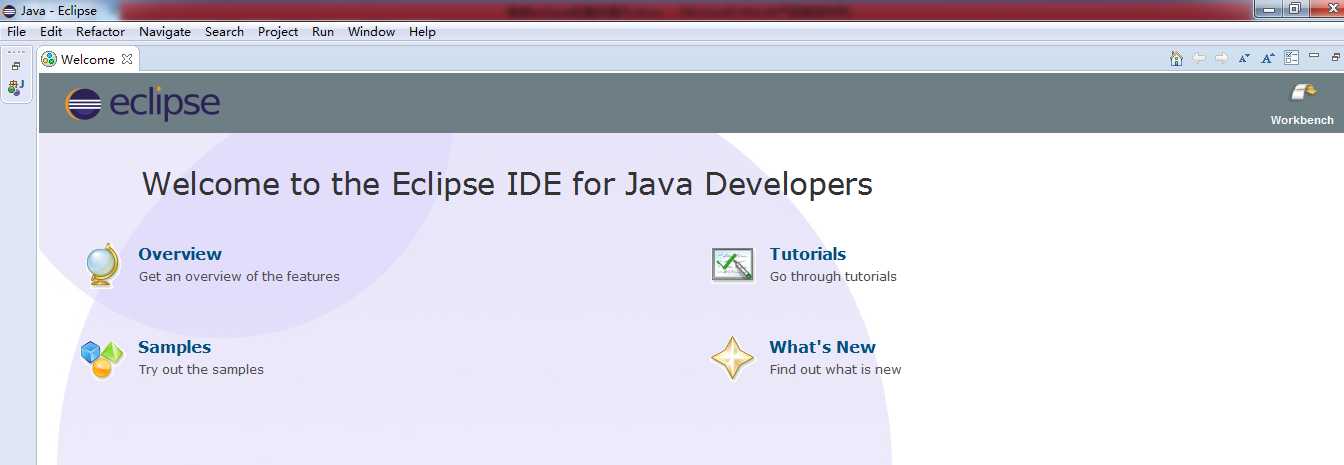Click the Eclipse icon in the title bar
The width and height of the screenshot is (1344, 465).
click(x=9, y=10)
